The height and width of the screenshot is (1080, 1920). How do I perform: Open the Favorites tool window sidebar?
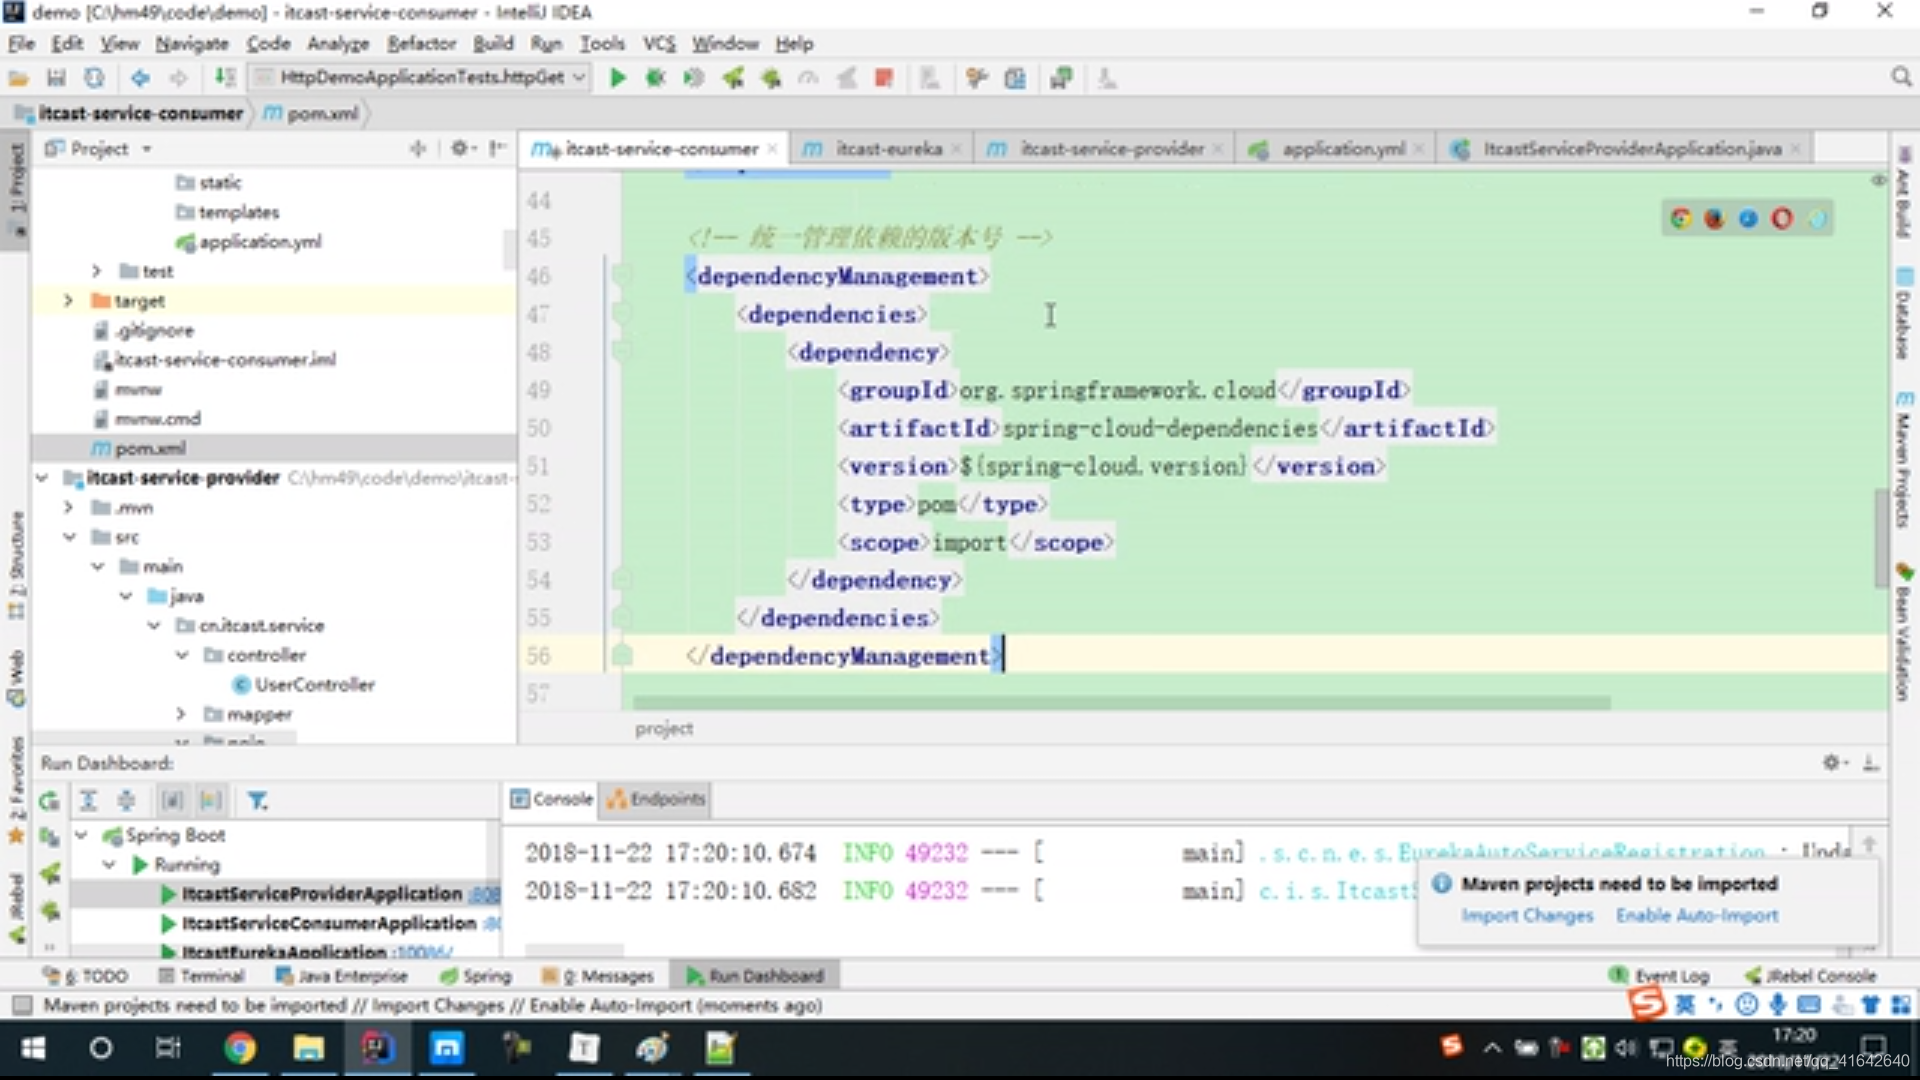coord(16,790)
